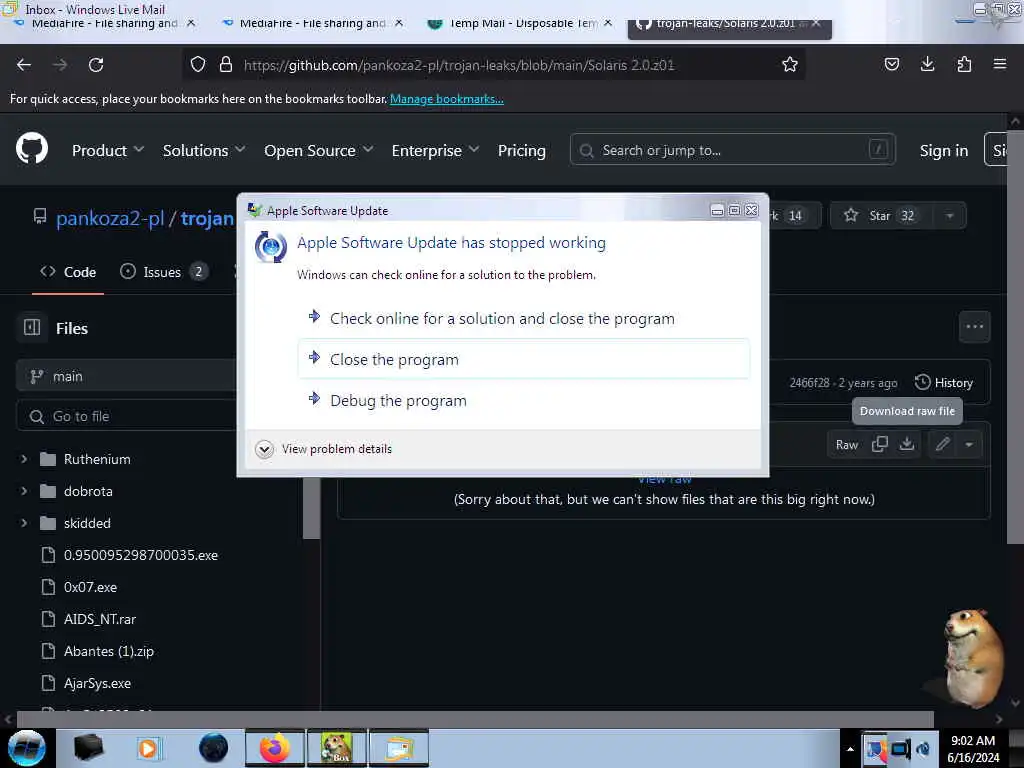Expand the Enterprise dropdown menu
Image resolution: width=1024 pixels, height=768 pixels.
click(x=435, y=150)
